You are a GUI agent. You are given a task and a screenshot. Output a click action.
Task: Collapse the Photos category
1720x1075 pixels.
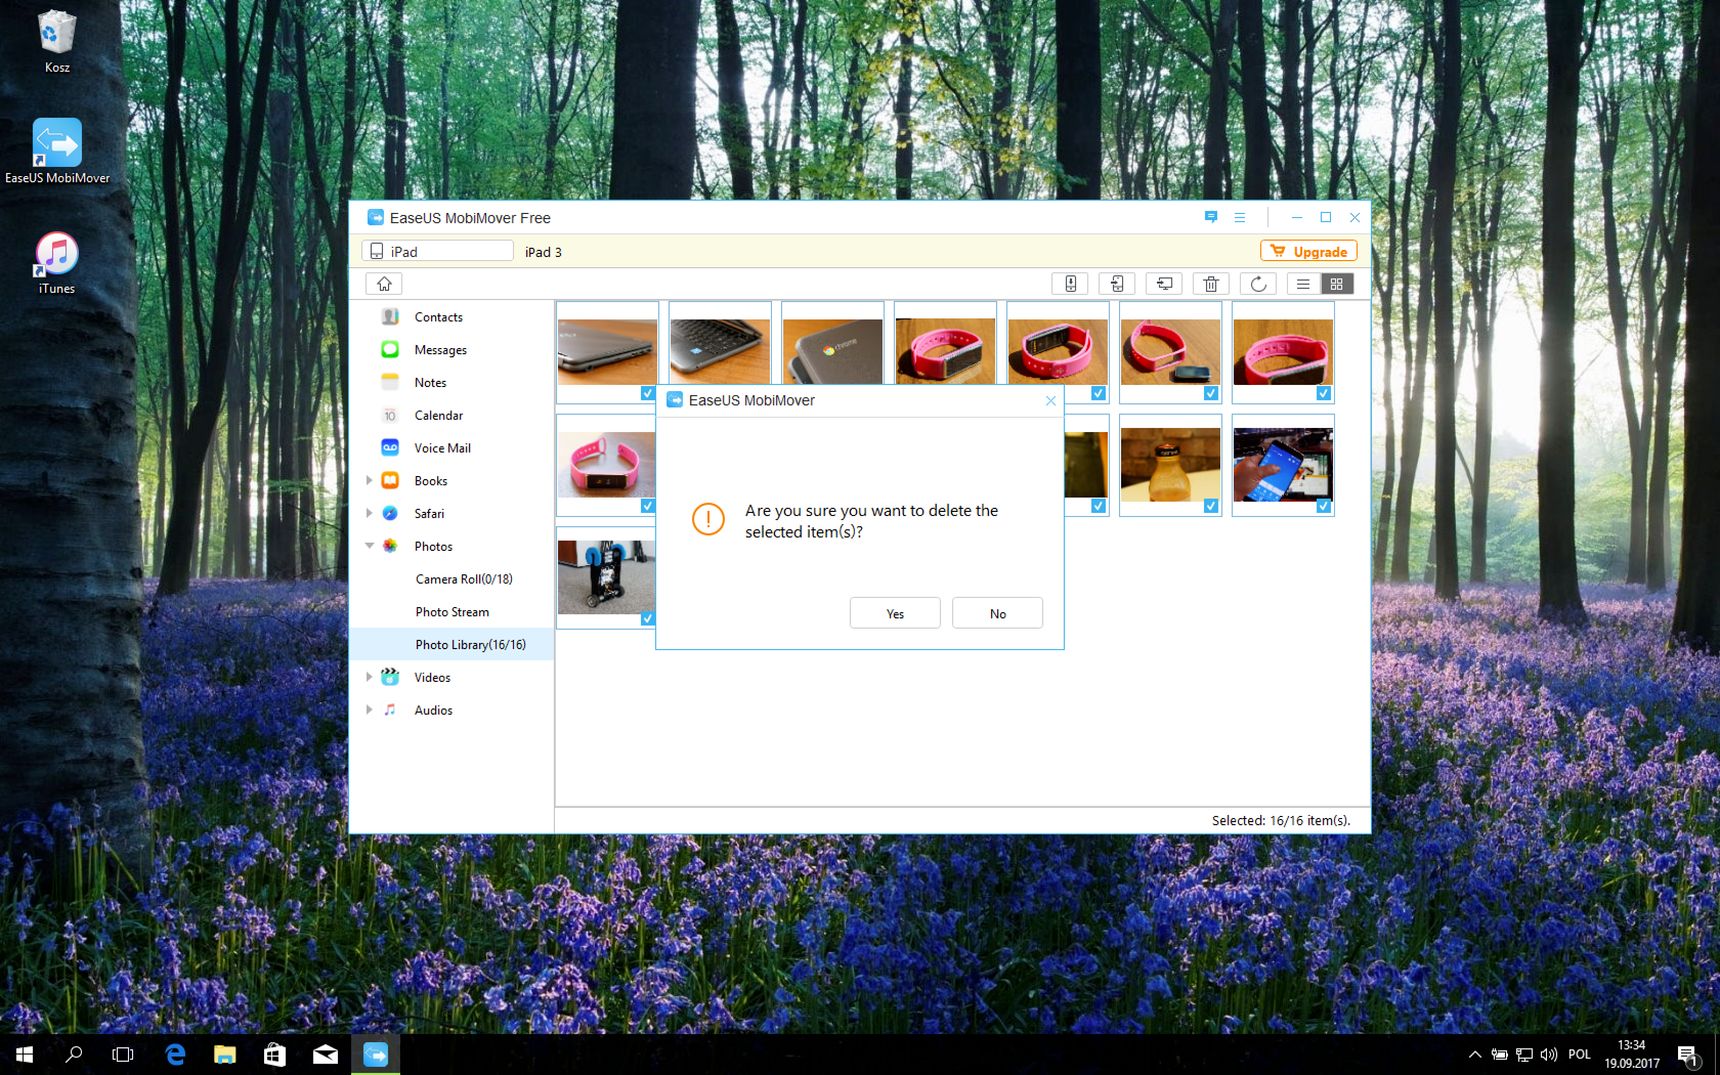click(x=369, y=546)
